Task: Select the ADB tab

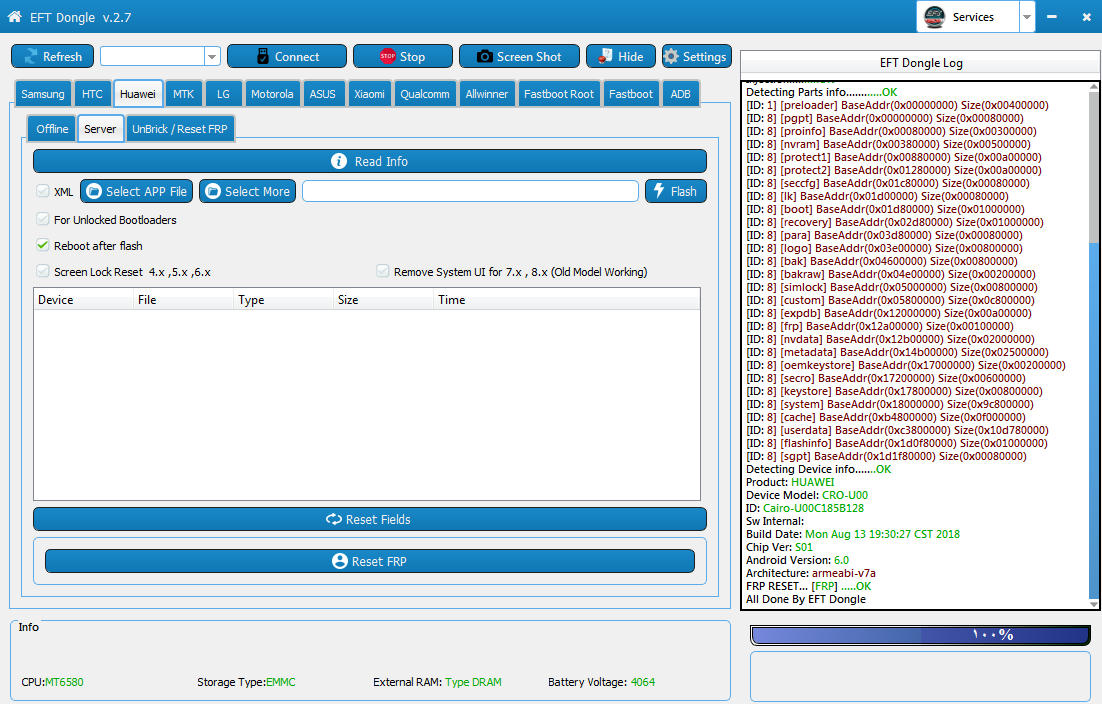Action: click(x=680, y=94)
